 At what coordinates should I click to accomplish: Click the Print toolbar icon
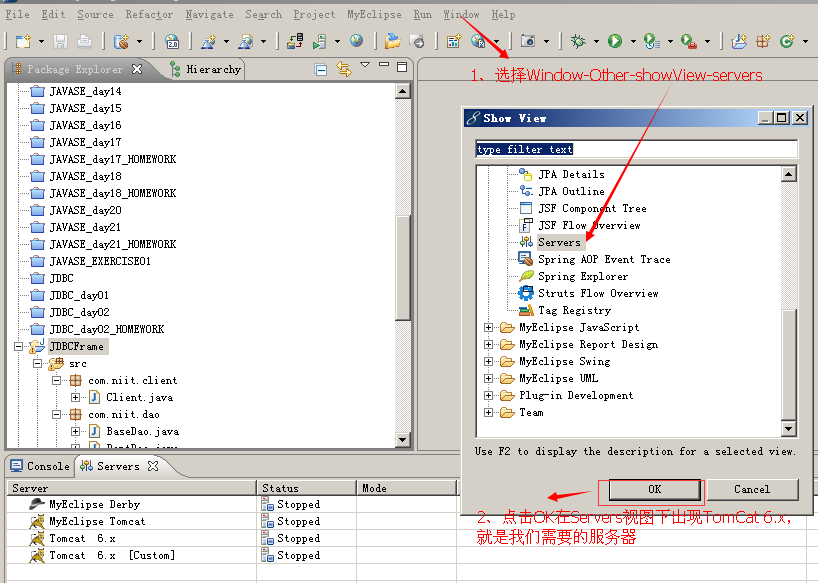click(84, 41)
